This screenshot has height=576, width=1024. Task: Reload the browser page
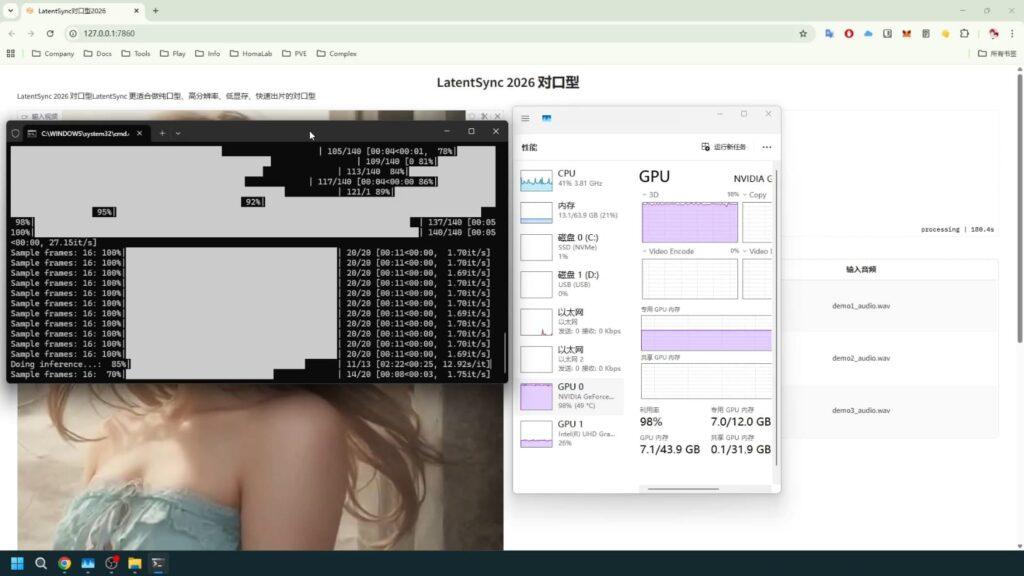(50, 33)
